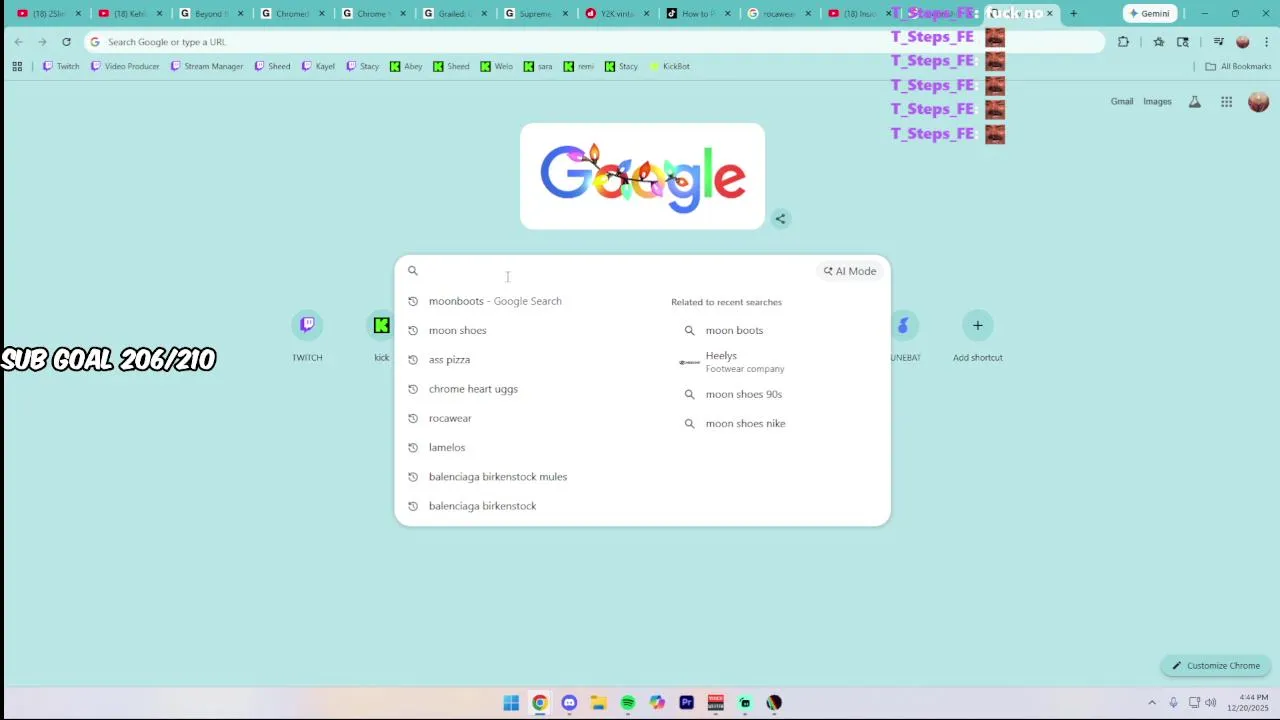Open the Windows Start menu
This screenshot has width=1280, height=720.
pyautogui.click(x=511, y=703)
